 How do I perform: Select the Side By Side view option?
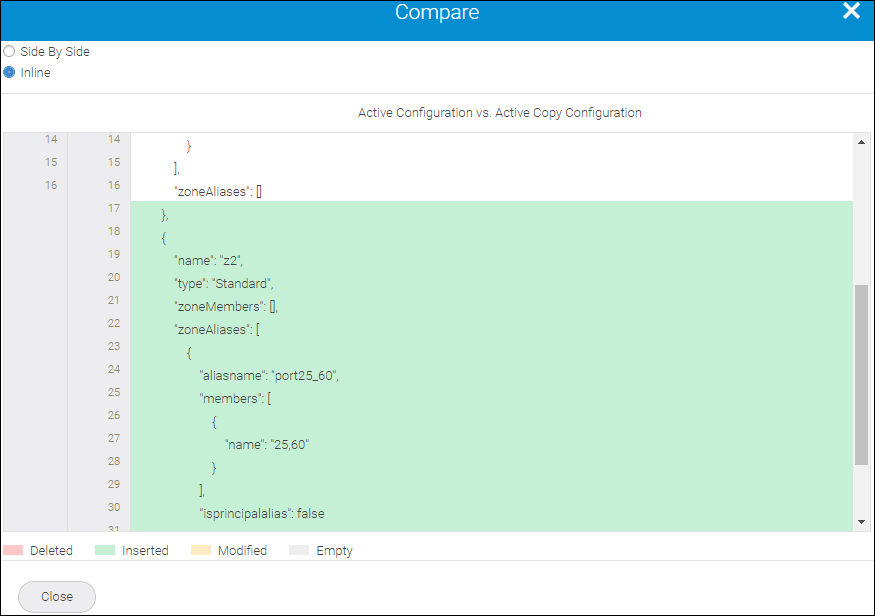[x=9, y=51]
